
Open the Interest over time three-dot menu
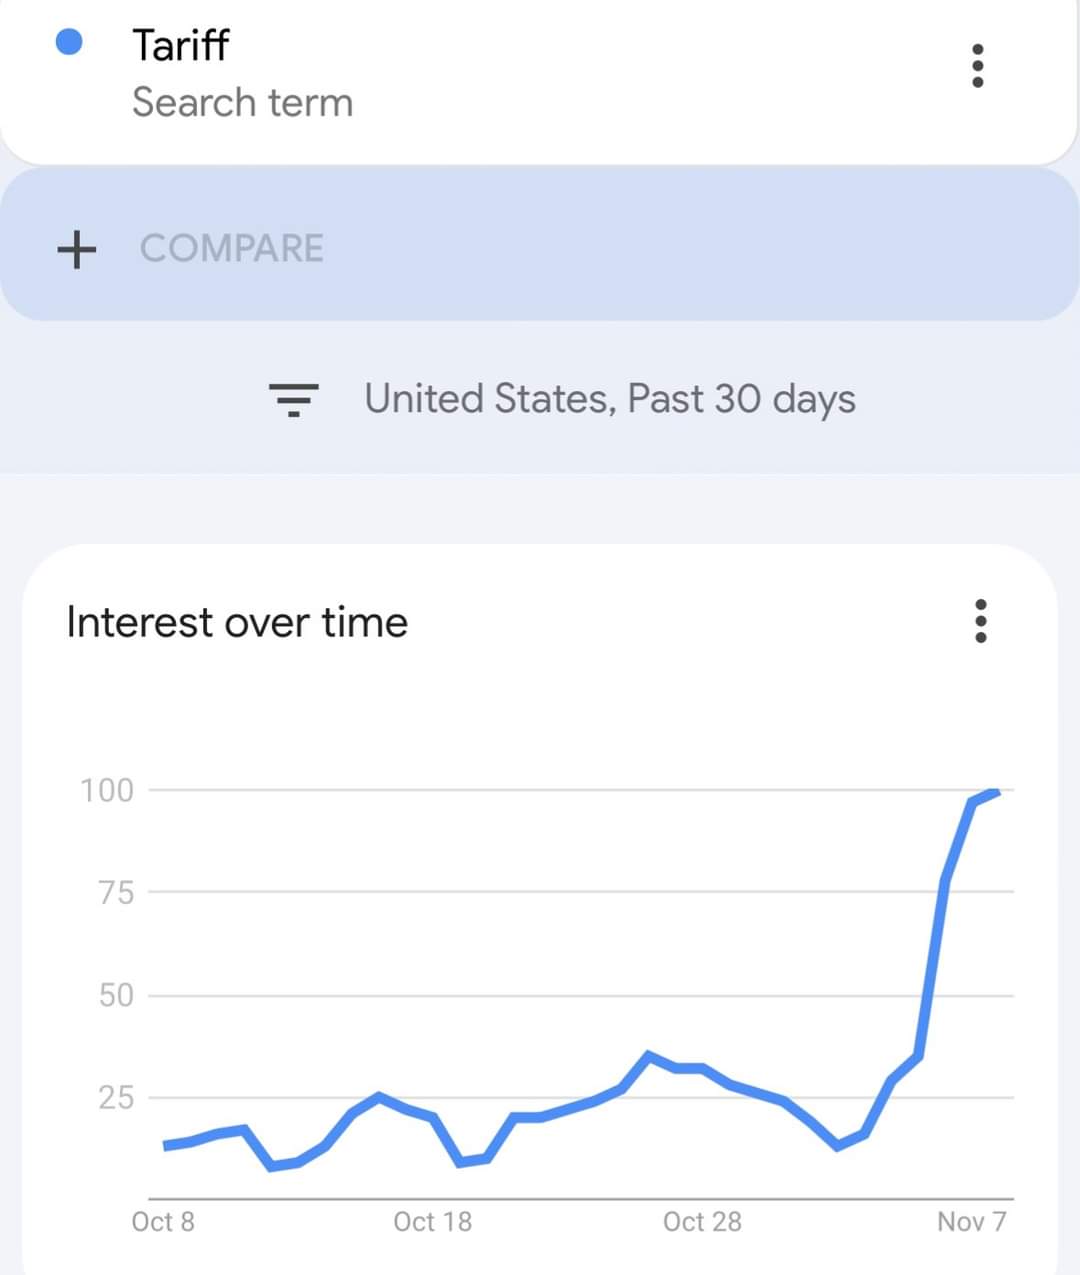click(x=980, y=621)
